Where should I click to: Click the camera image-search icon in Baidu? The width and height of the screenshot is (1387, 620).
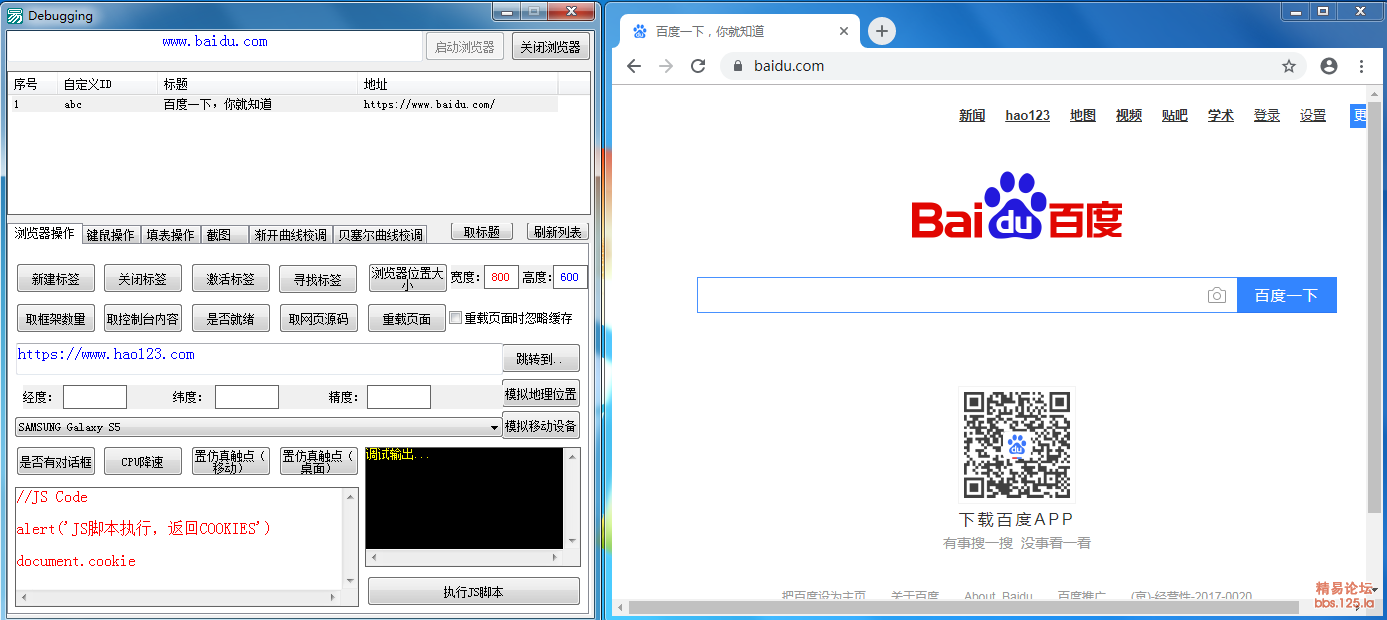pyautogui.click(x=1216, y=295)
